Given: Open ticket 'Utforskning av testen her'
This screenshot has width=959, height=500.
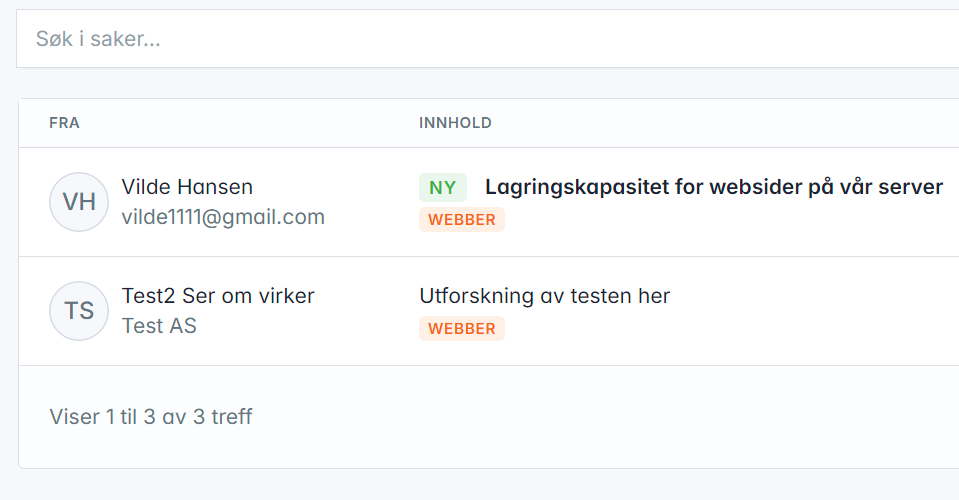Looking at the screenshot, I should (544, 296).
